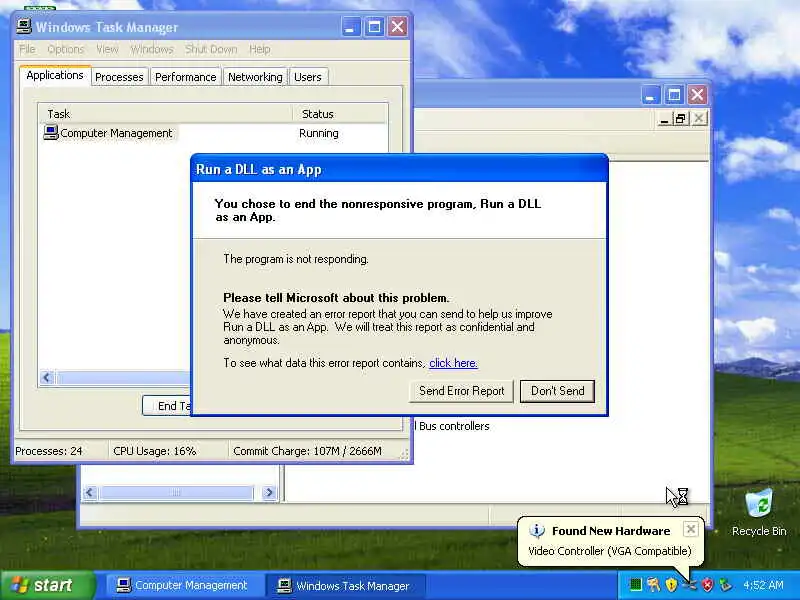Click Send Error Report
The height and width of the screenshot is (600, 800).
point(461,391)
